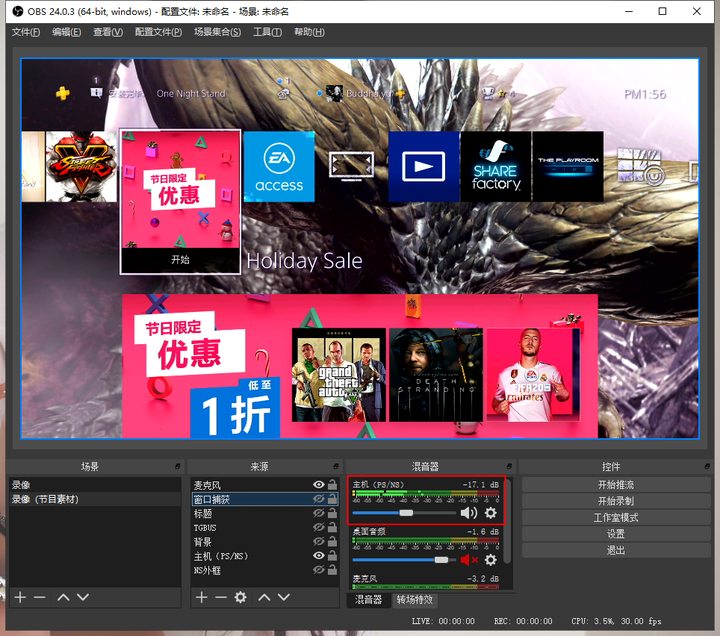Image resolution: width=720 pixels, height=636 pixels.
Task: Select the 录像 scene
Action: coord(95,484)
